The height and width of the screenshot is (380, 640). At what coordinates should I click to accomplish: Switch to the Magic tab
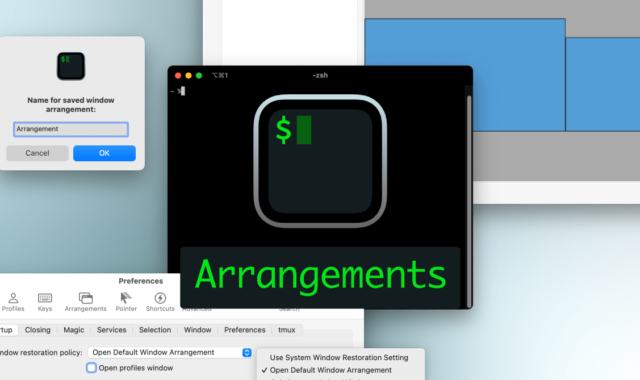pyautogui.click(x=74, y=330)
